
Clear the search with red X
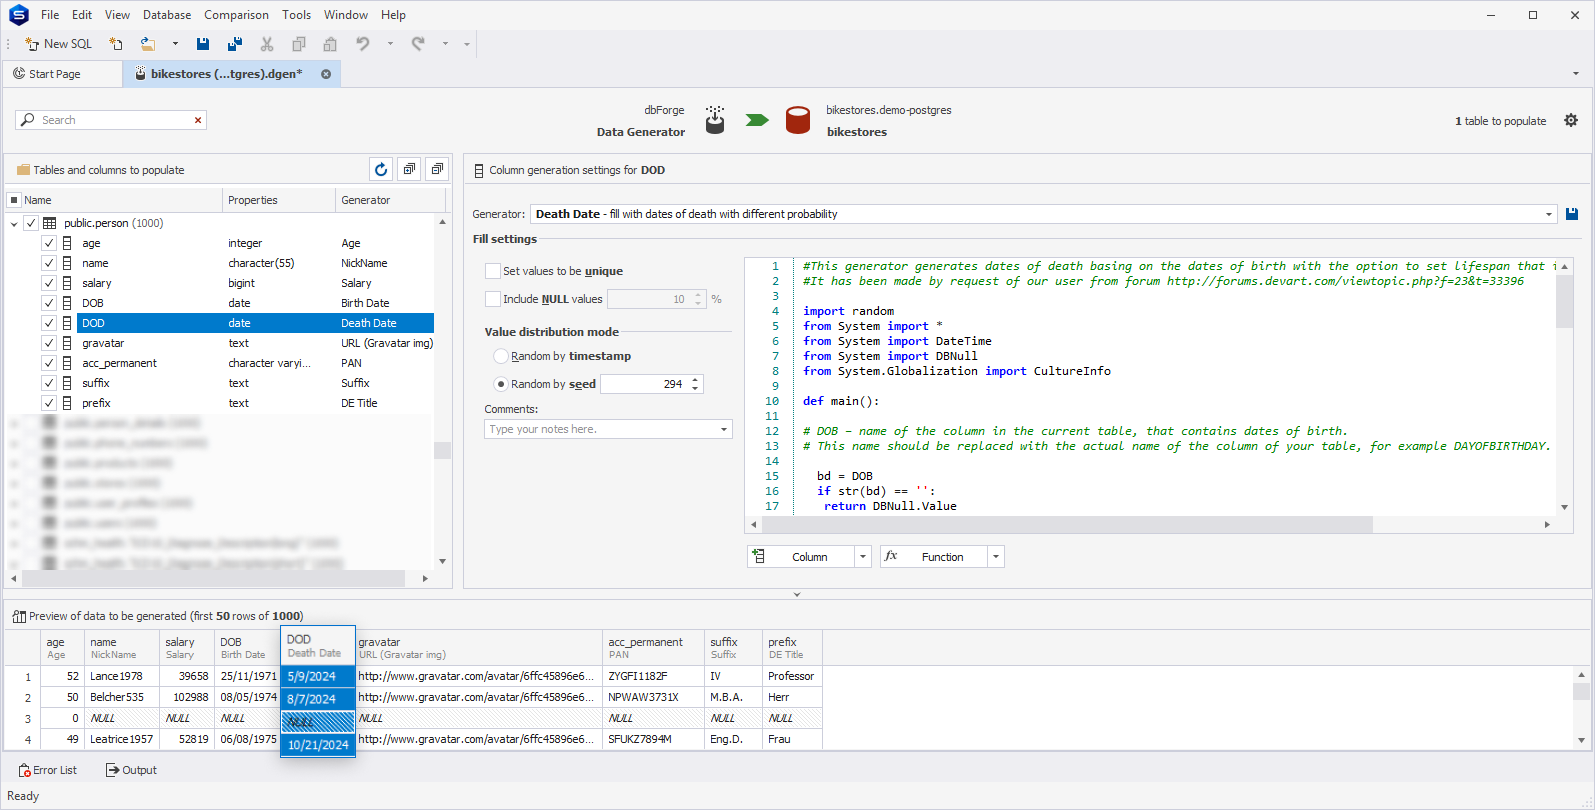pyautogui.click(x=198, y=120)
